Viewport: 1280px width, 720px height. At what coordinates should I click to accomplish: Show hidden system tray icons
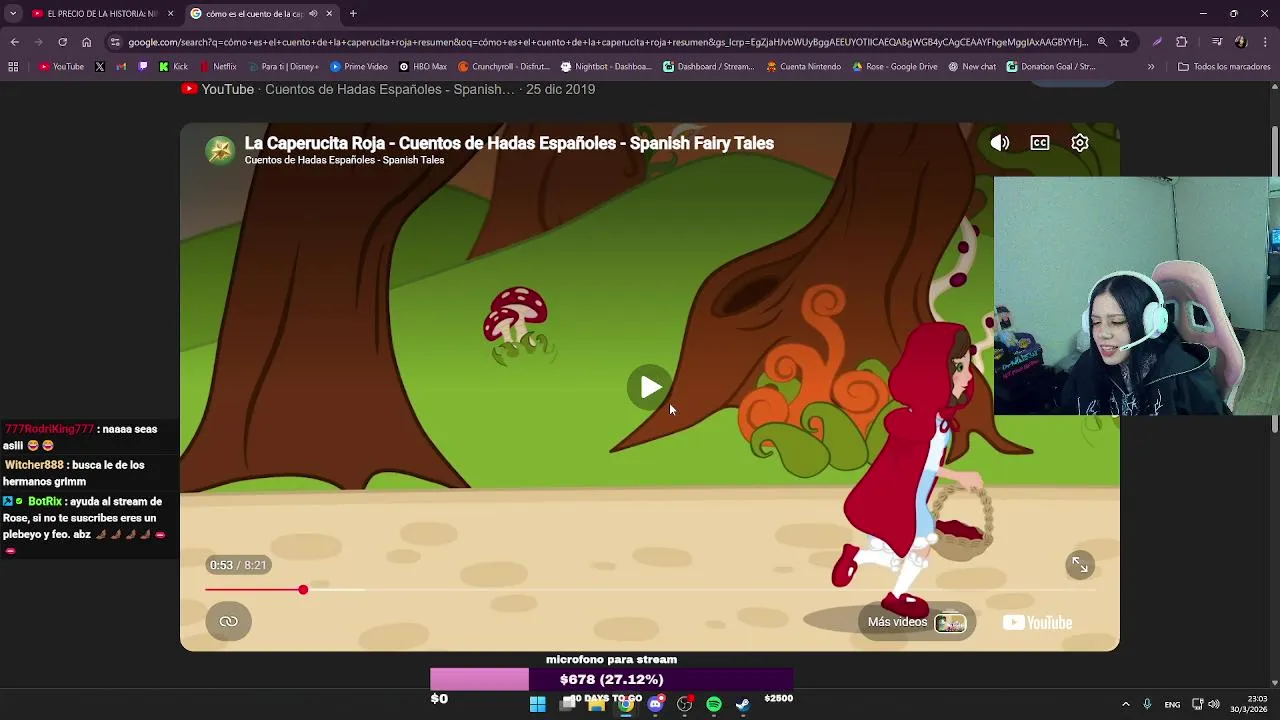pos(1125,705)
